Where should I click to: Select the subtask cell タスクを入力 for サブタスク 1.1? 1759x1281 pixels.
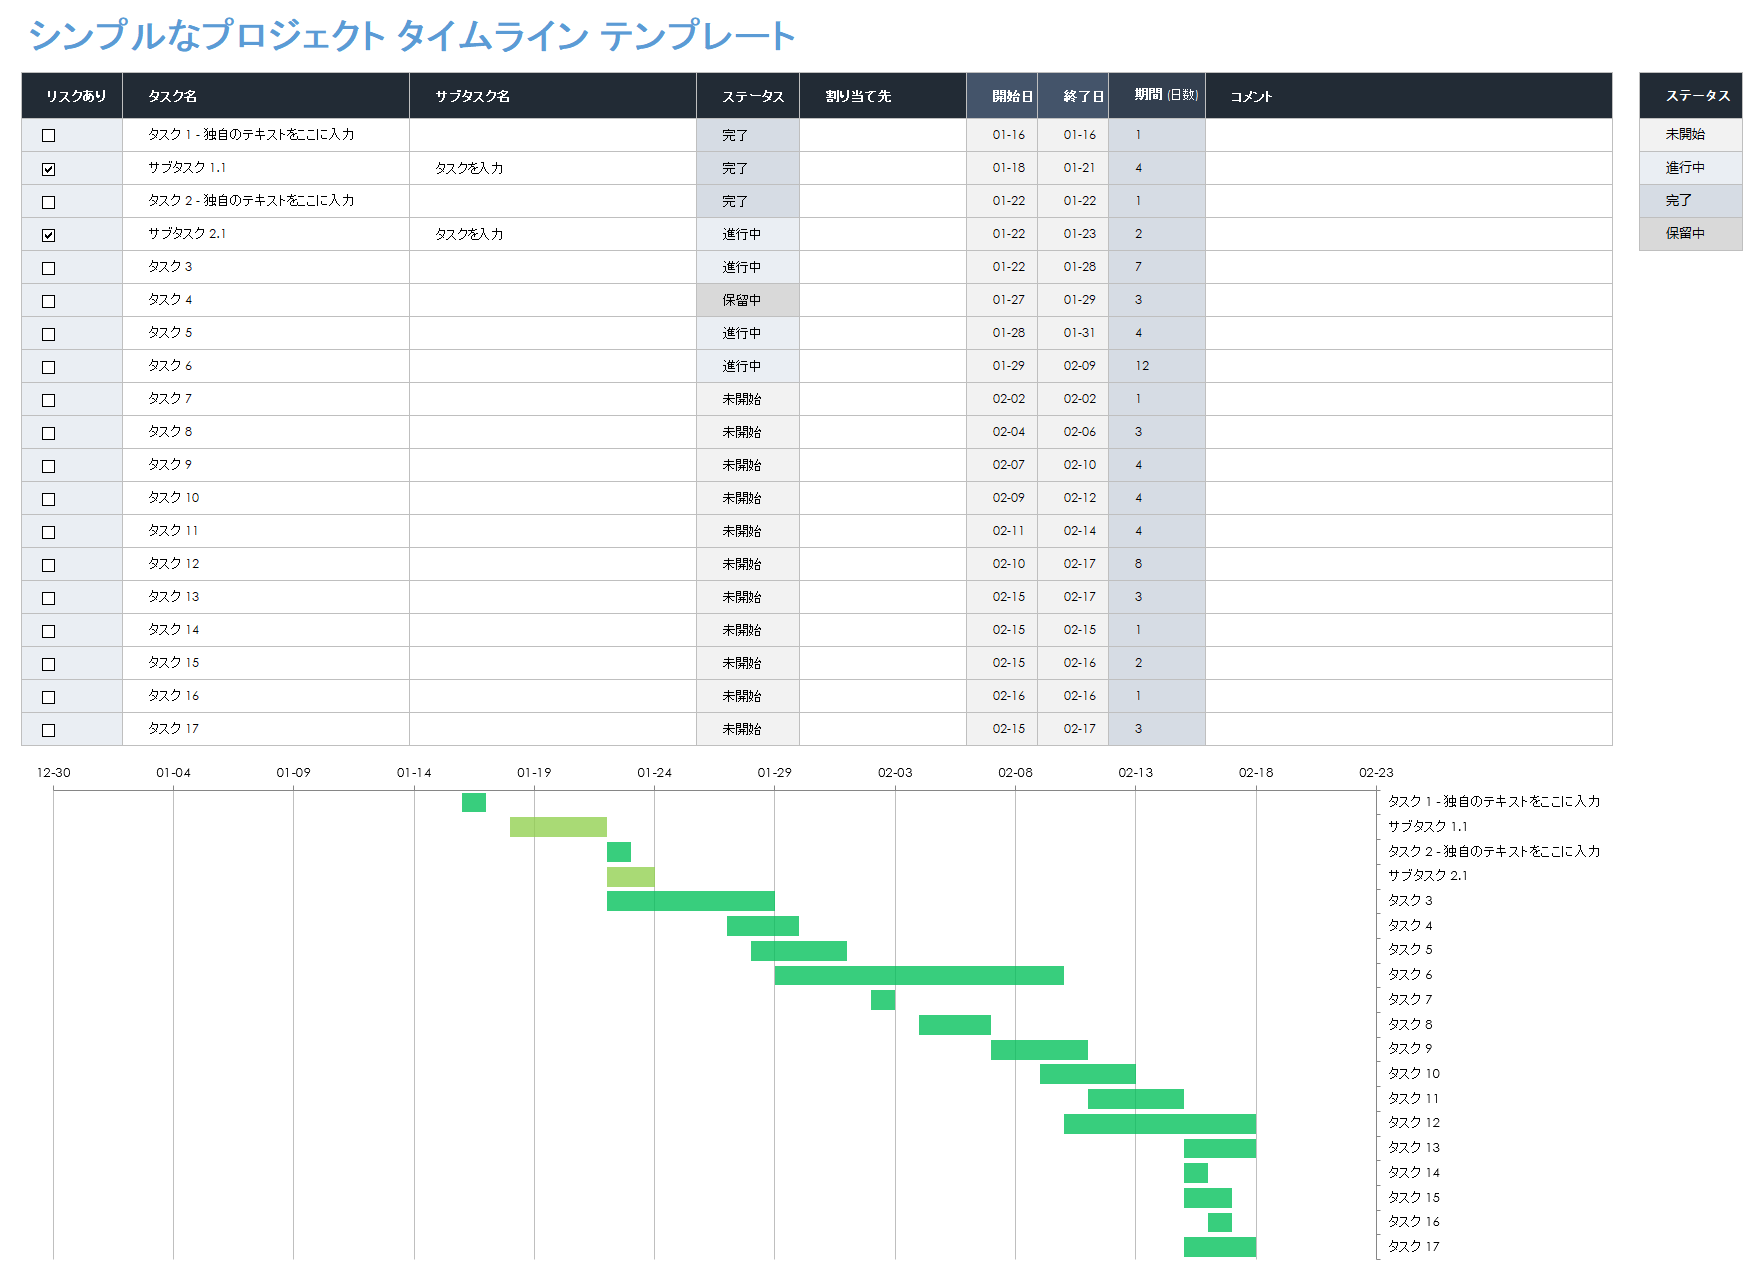point(553,168)
